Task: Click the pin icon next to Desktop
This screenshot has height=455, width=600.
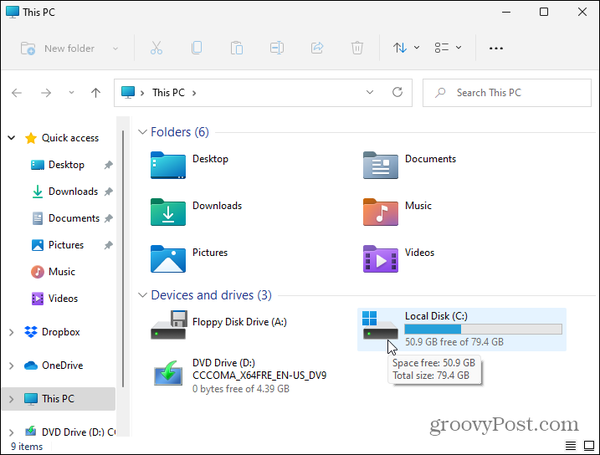Action: 109,165
